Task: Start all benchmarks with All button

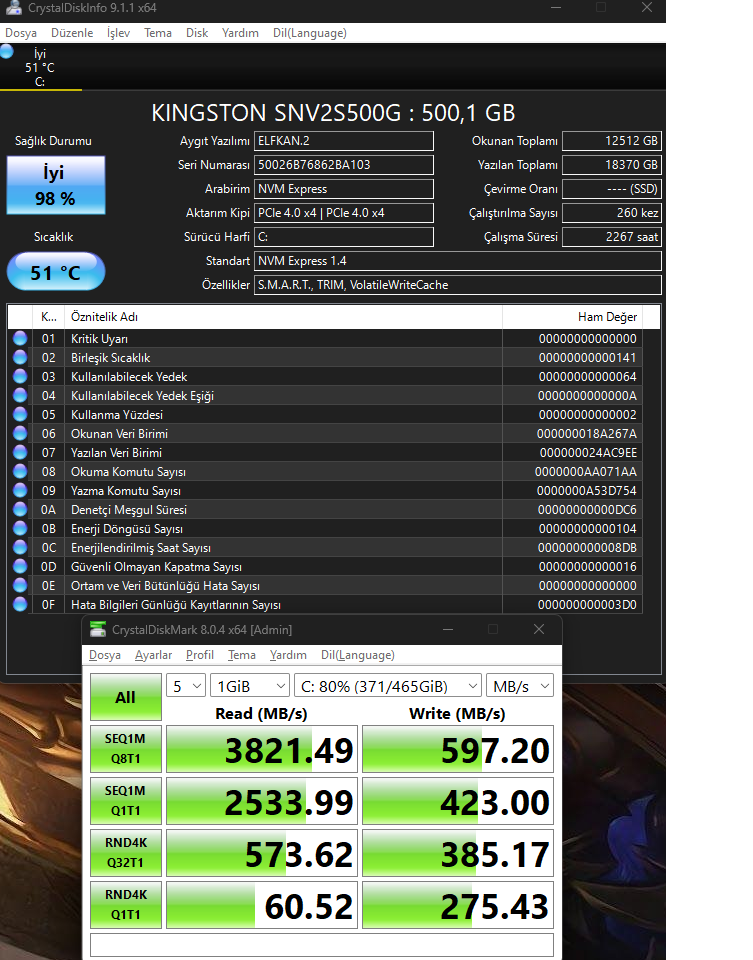Action: [x=126, y=697]
